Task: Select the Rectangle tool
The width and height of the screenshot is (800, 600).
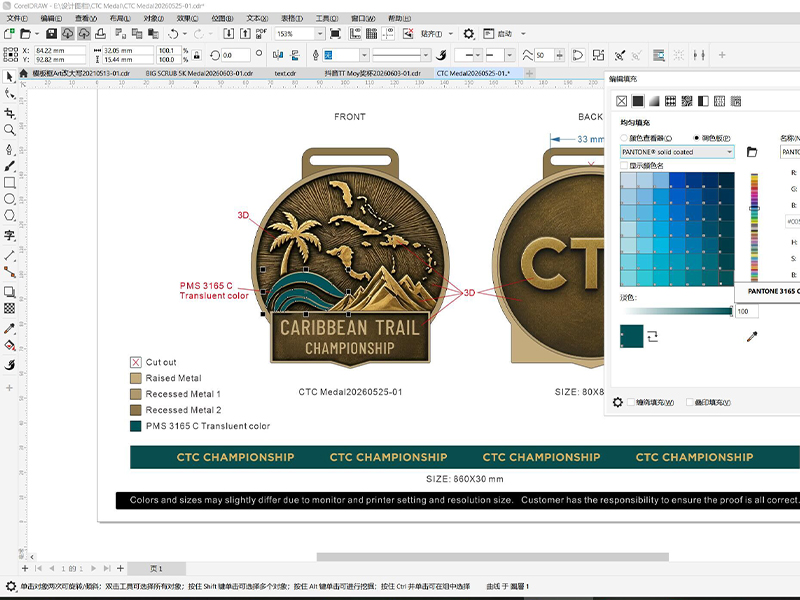Action: (9, 183)
